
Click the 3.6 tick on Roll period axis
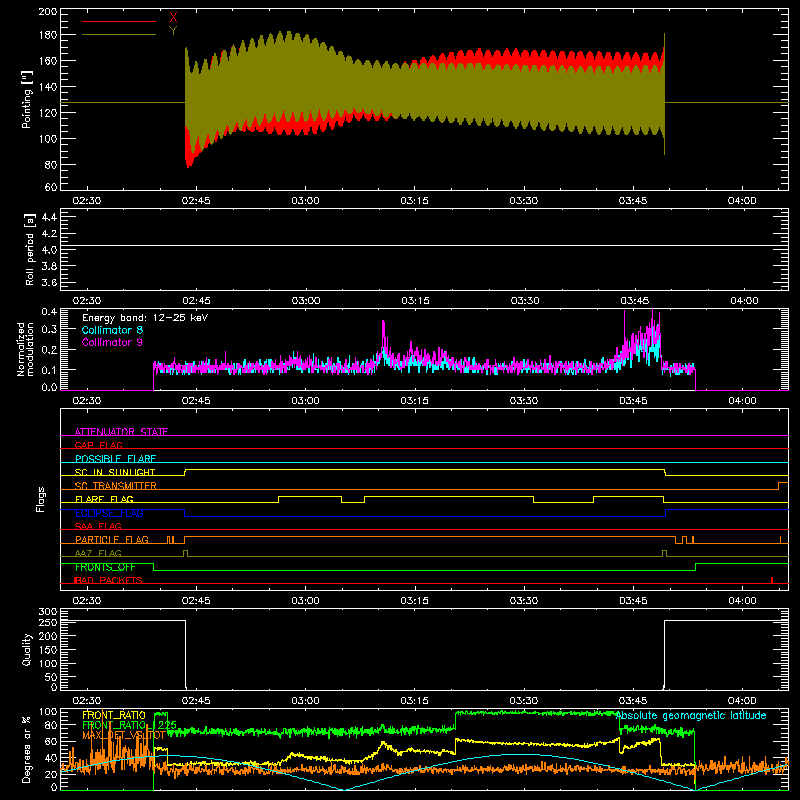[49, 283]
